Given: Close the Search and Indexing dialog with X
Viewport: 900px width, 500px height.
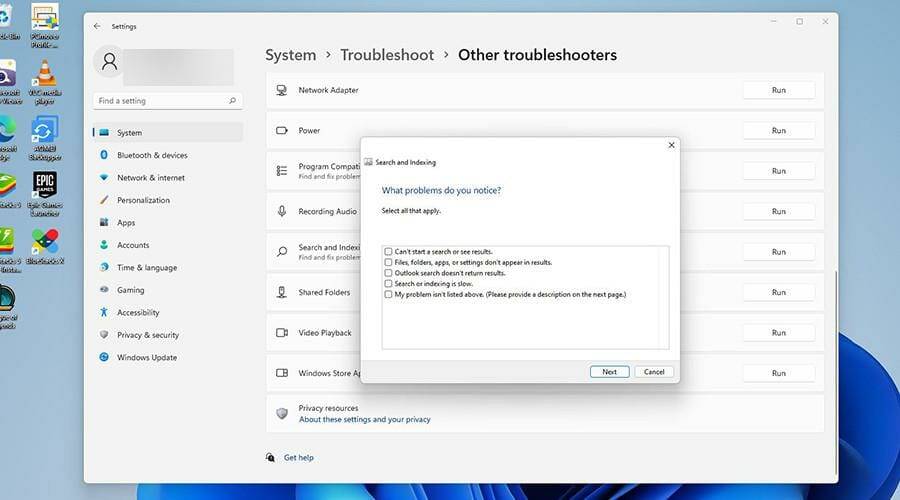Looking at the screenshot, I should coord(671,145).
